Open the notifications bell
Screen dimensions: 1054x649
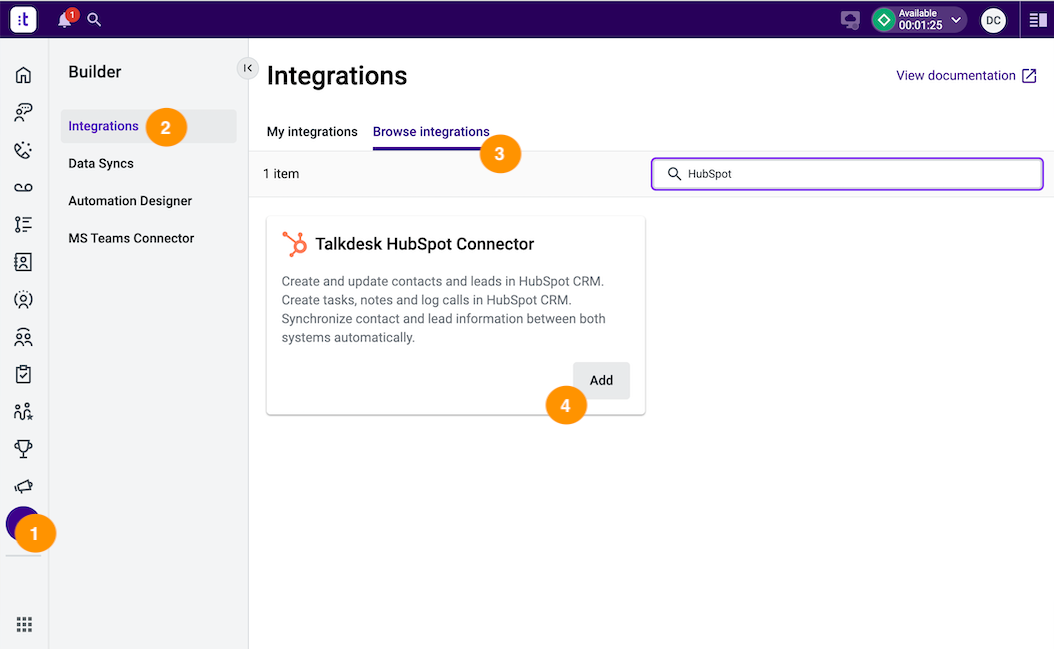click(x=64, y=19)
